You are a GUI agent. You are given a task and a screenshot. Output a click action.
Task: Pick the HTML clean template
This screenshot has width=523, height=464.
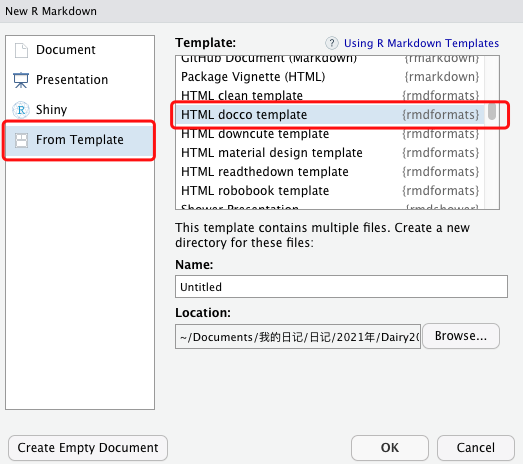point(330,96)
